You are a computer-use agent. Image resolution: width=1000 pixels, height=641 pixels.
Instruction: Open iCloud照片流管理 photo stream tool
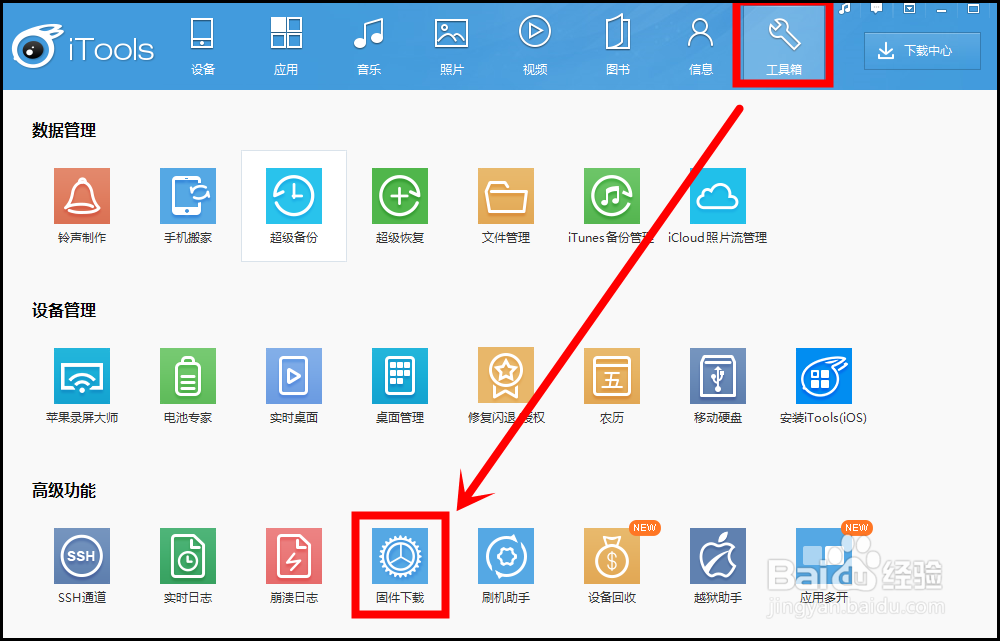pos(717,196)
